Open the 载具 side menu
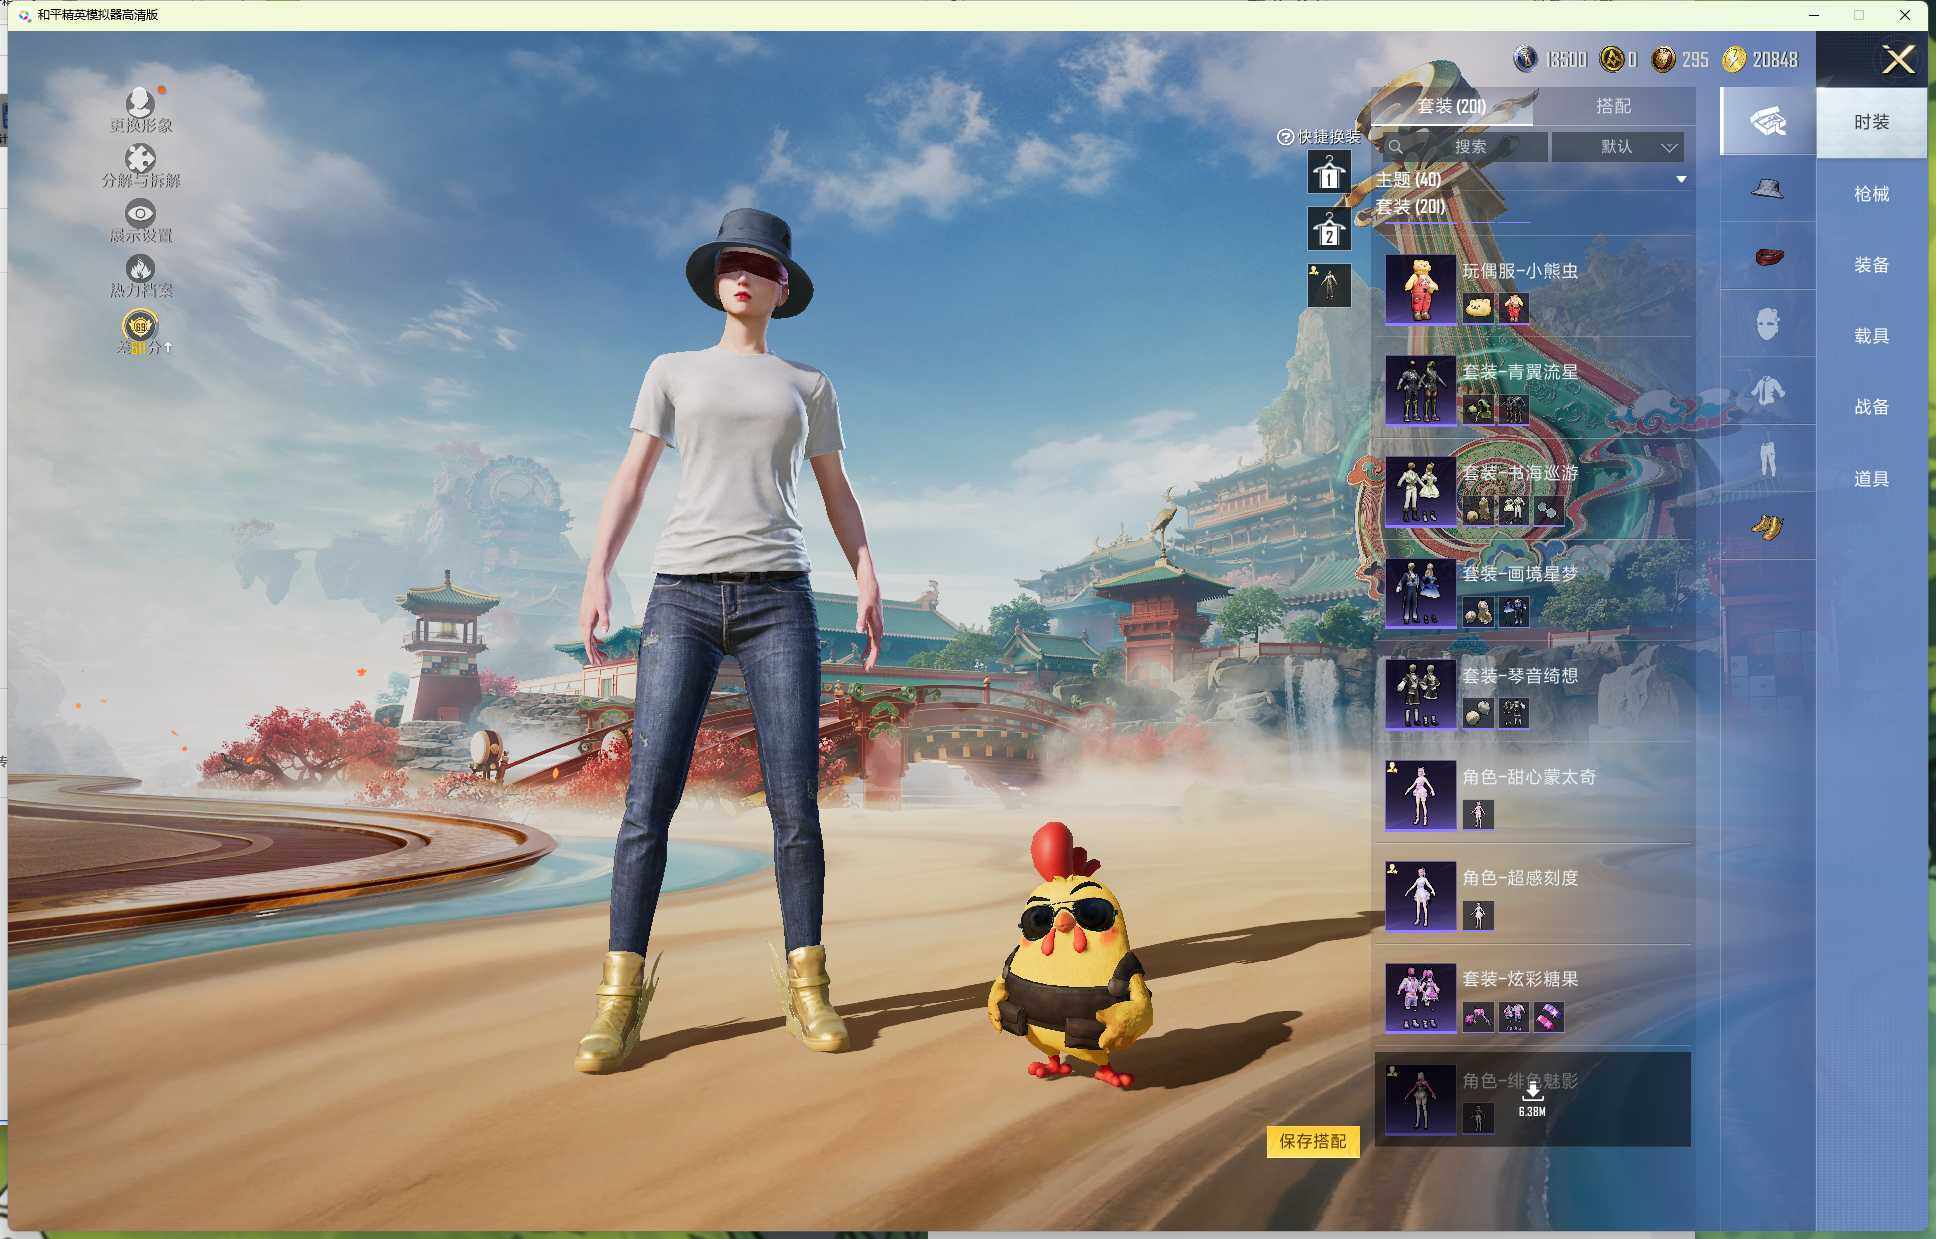The image size is (1936, 1239). (1871, 336)
